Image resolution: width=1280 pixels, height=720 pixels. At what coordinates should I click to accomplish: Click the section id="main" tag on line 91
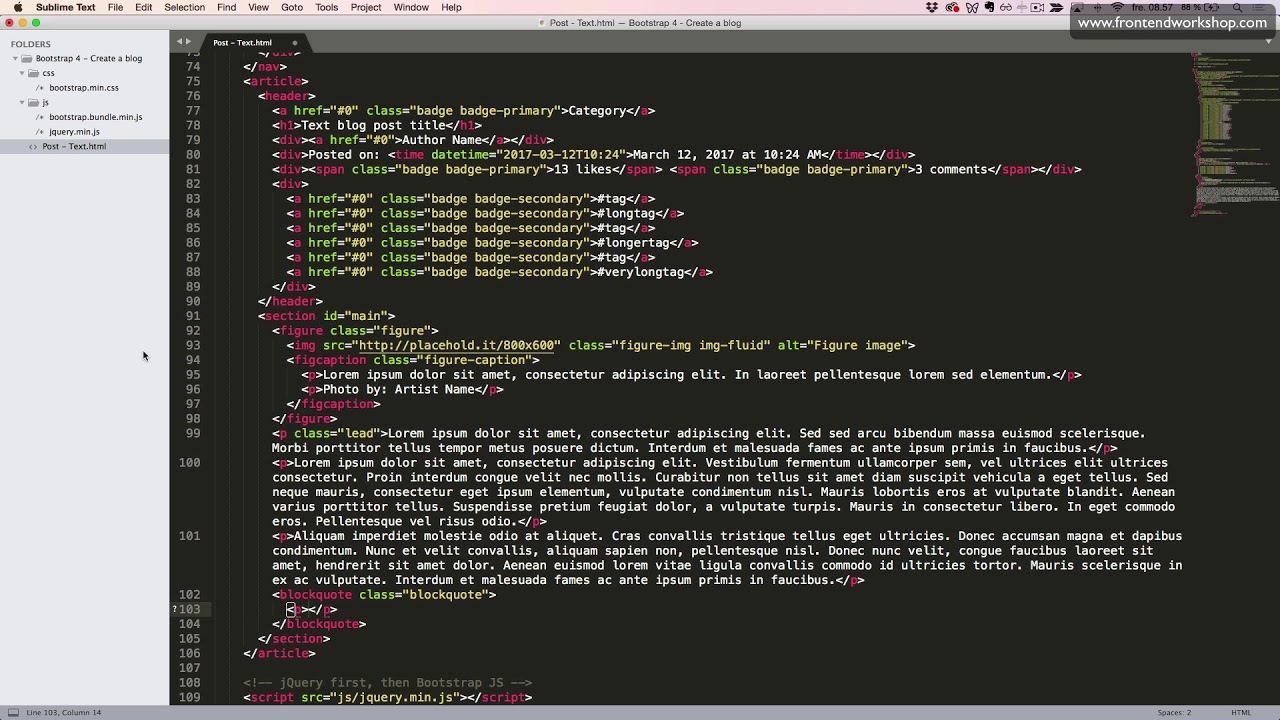tap(326, 316)
